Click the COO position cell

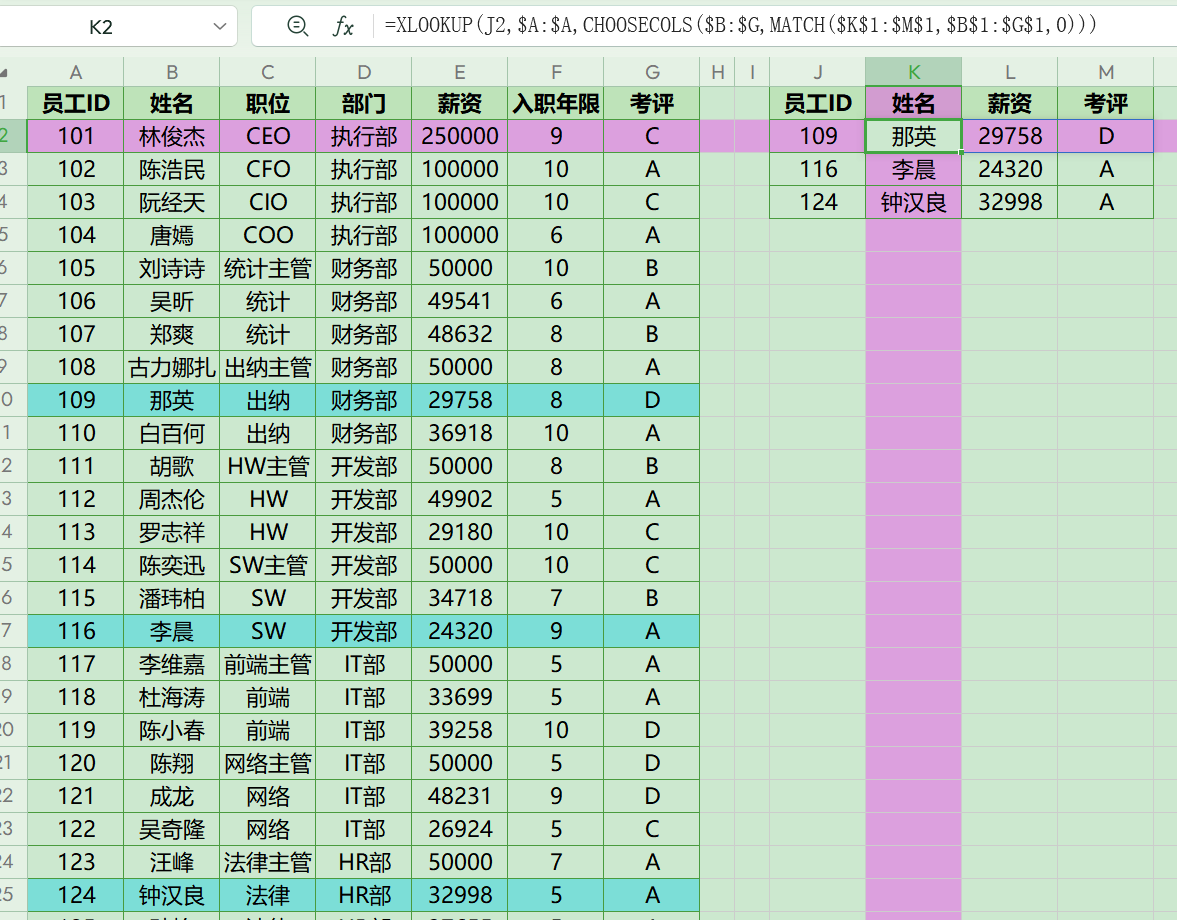pyautogui.click(x=268, y=235)
